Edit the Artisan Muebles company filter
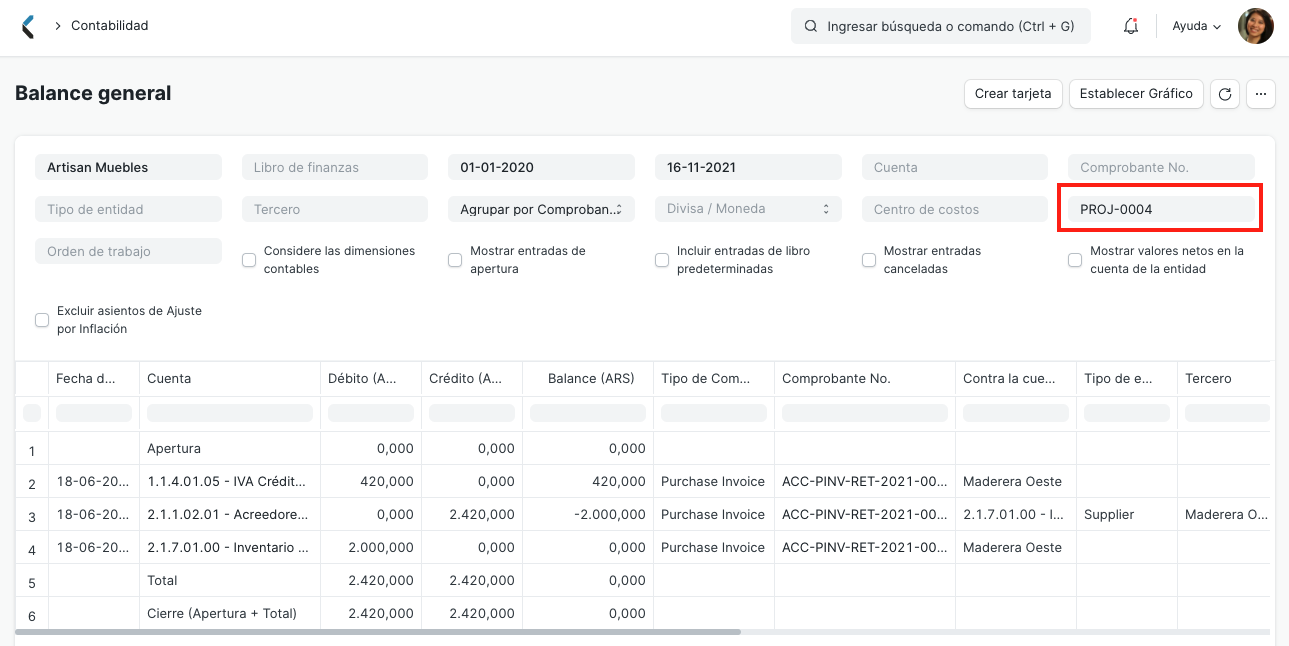 128,167
